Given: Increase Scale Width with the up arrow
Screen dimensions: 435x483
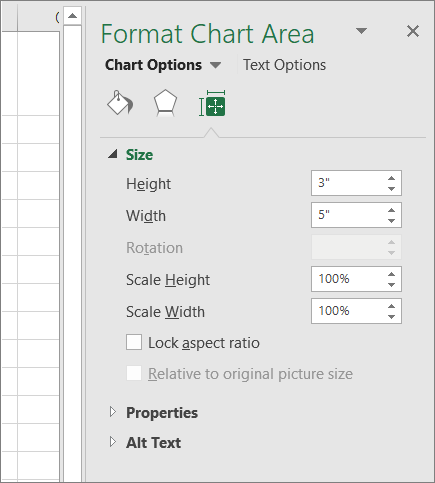Looking at the screenshot, I should [x=391, y=306].
